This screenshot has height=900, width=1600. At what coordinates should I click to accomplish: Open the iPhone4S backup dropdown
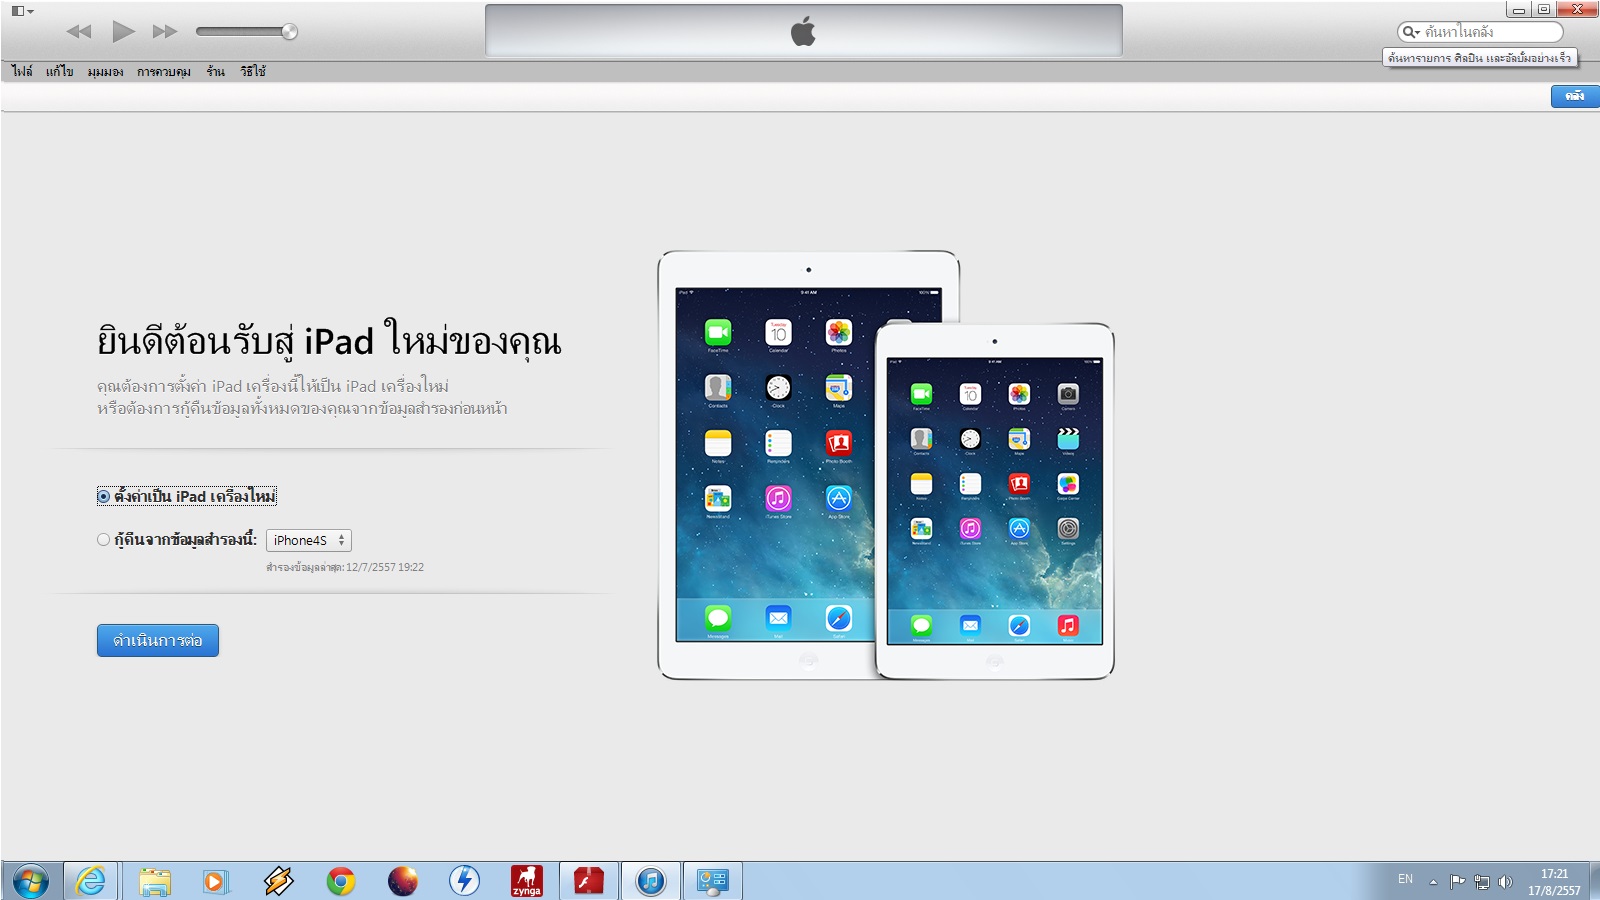309,540
